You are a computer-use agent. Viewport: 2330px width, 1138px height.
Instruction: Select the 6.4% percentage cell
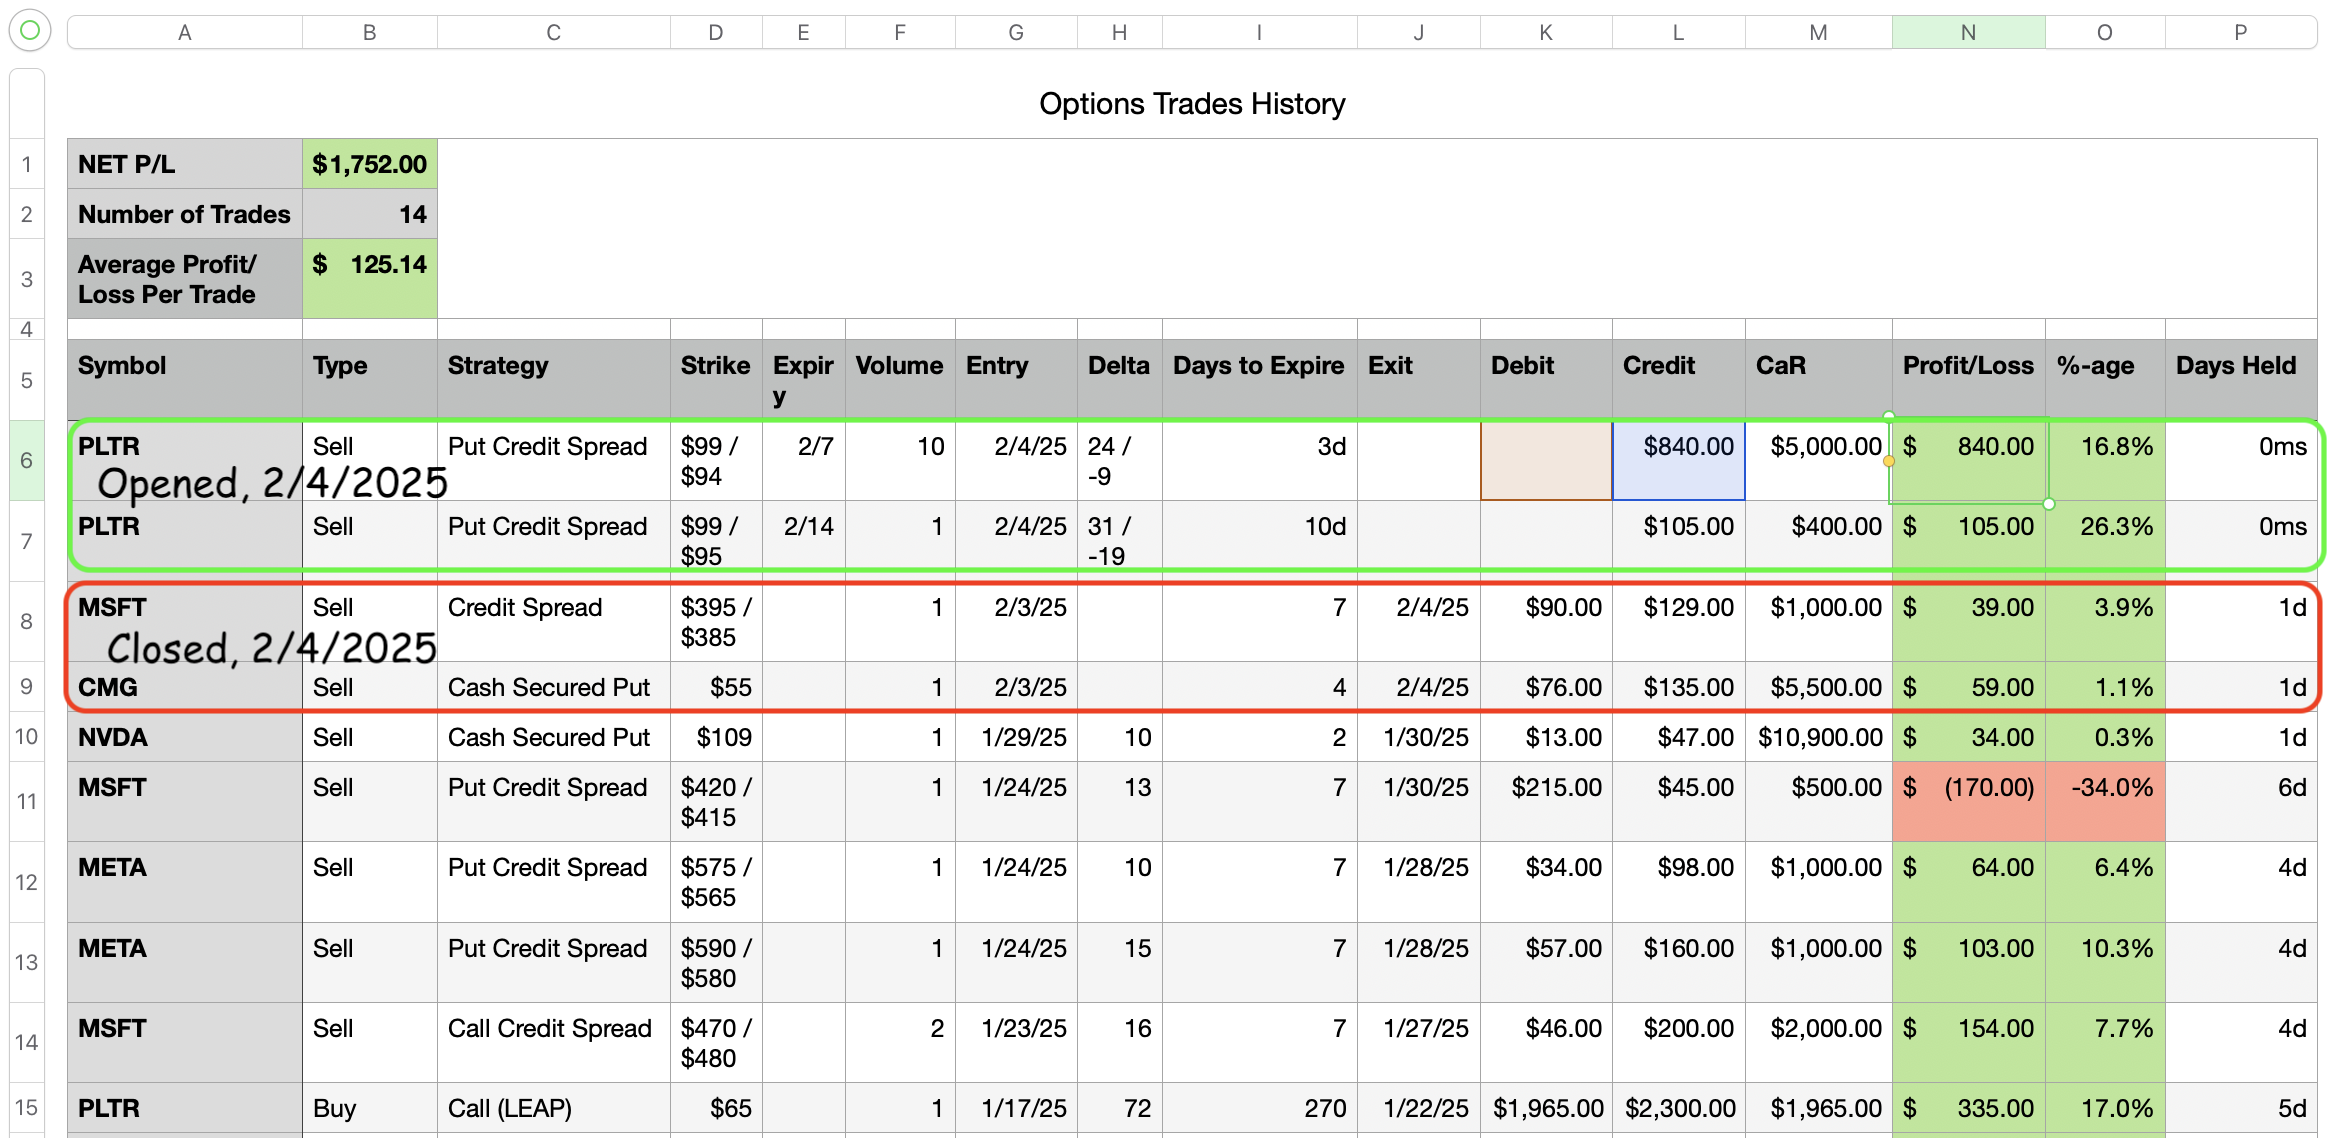[2105, 882]
